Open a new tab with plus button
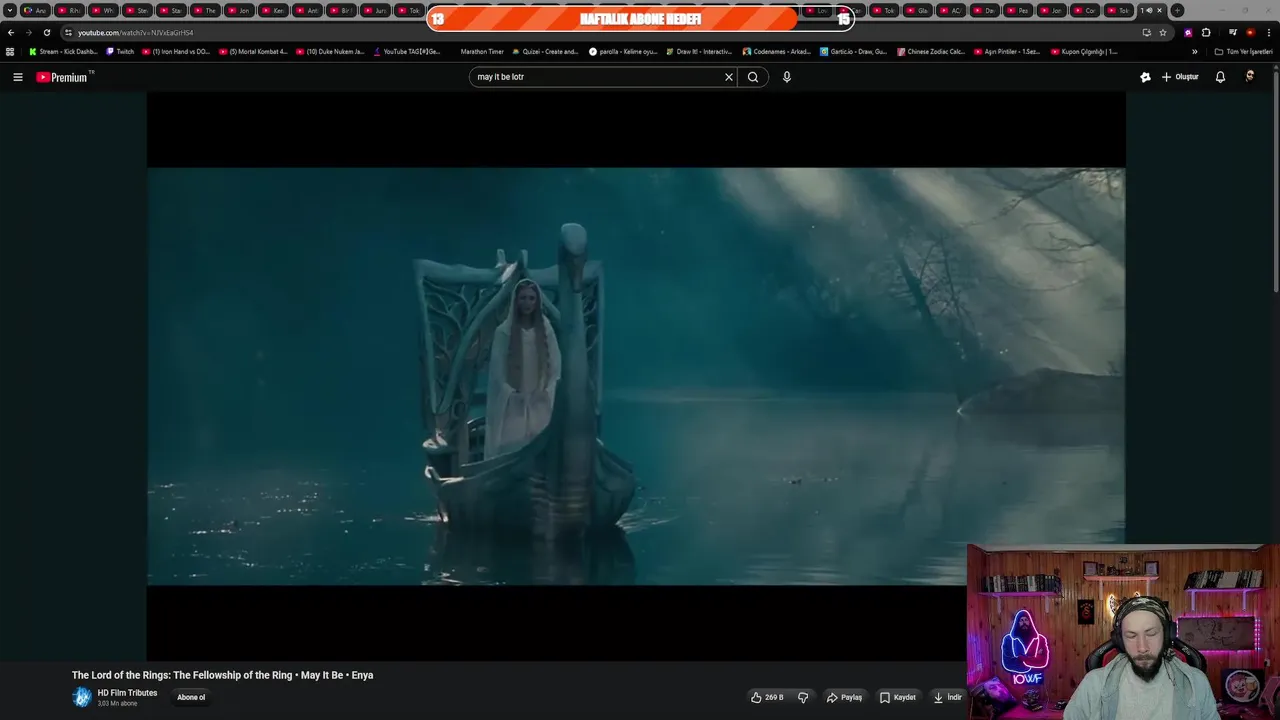 [x=1177, y=11]
